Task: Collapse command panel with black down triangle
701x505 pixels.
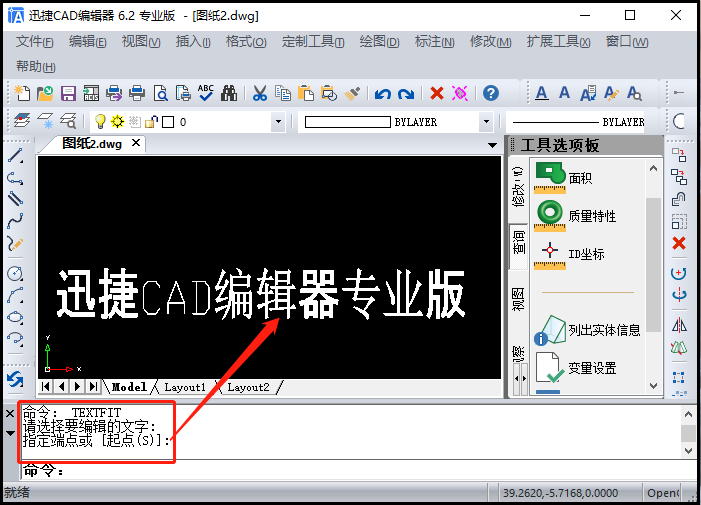Action: [10, 433]
